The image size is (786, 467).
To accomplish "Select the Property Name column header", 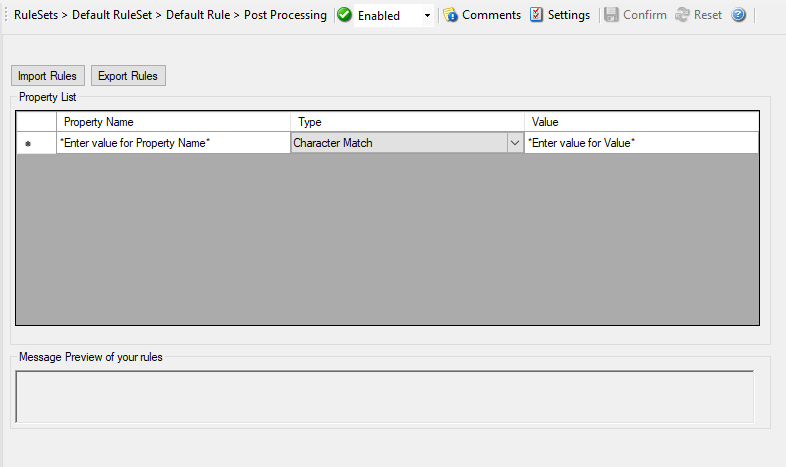I will tap(173, 122).
